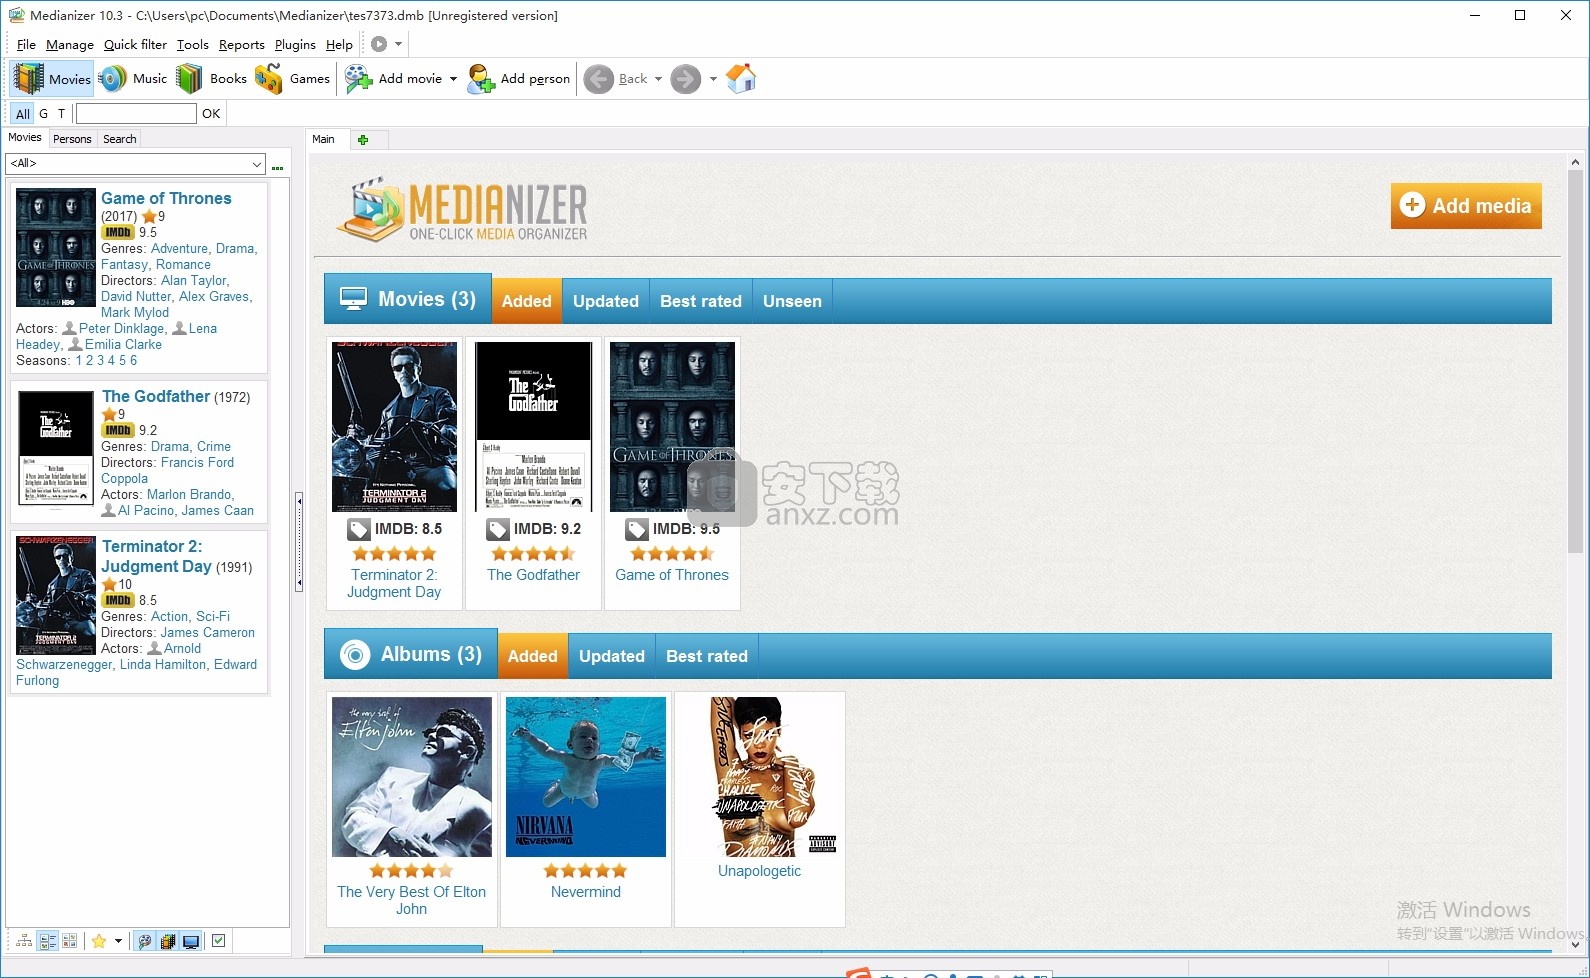This screenshot has height=978, width=1590.
Task: Click the IMDb badge for Game of Thrones
Action: click(118, 232)
